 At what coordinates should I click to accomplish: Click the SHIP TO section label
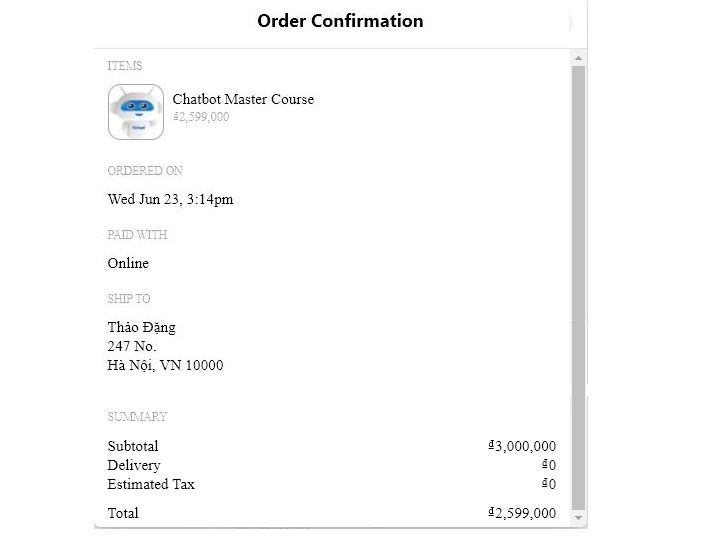pos(129,298)
